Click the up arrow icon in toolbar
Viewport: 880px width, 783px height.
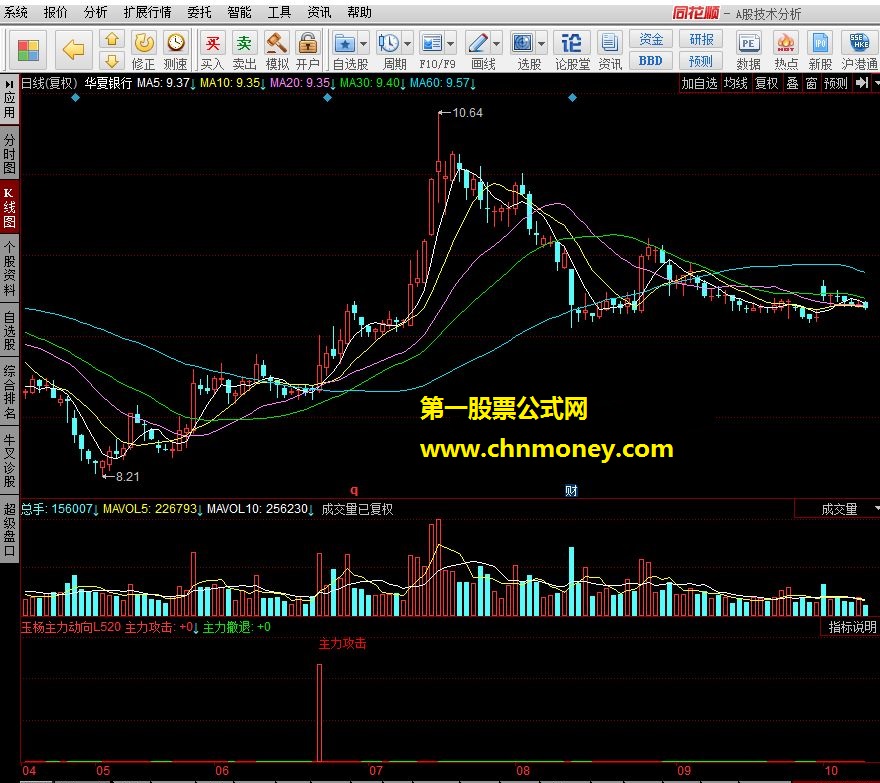(112, 39)
